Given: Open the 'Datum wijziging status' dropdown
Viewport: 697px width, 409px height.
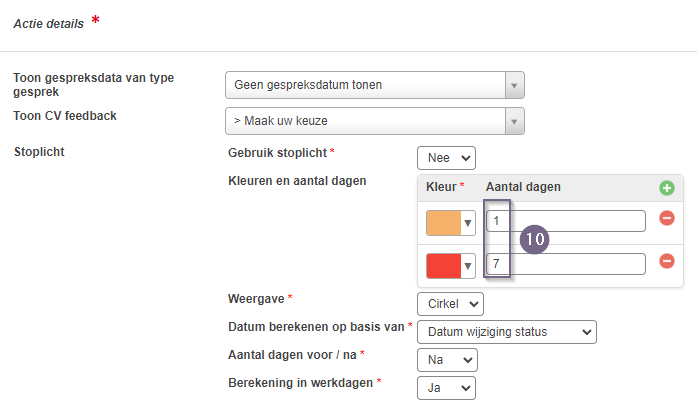Looking at the screenshot, I should [x=507, y=332].
